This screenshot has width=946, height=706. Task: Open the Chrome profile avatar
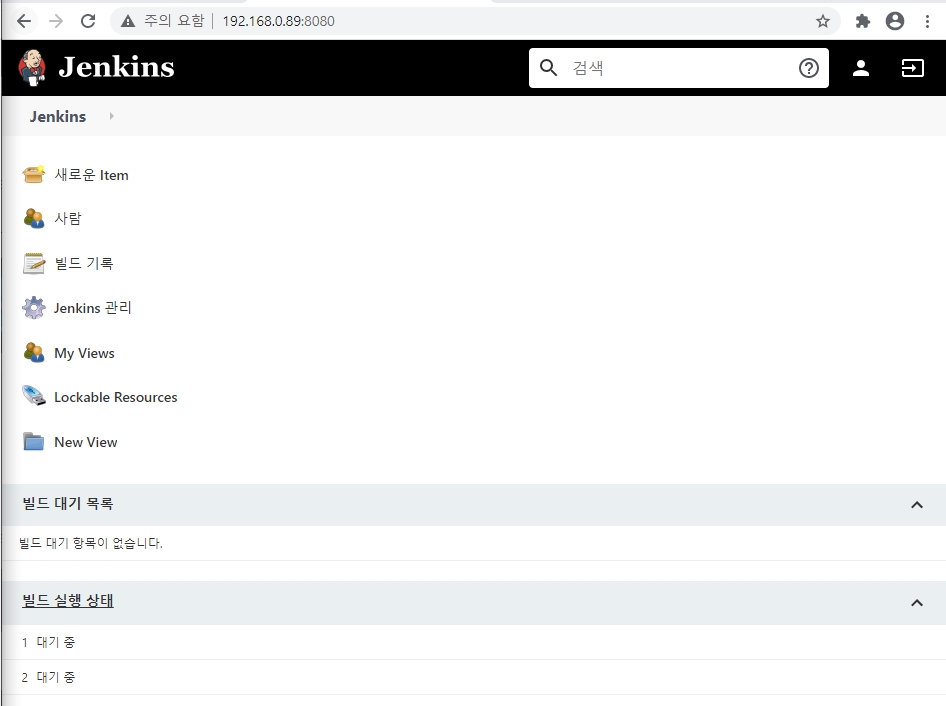click(895, 21)
